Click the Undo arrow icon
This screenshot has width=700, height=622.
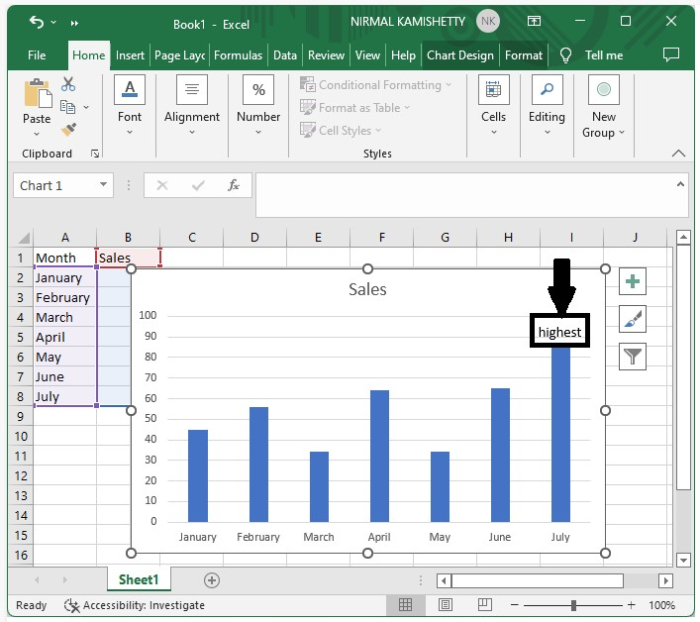37,21
